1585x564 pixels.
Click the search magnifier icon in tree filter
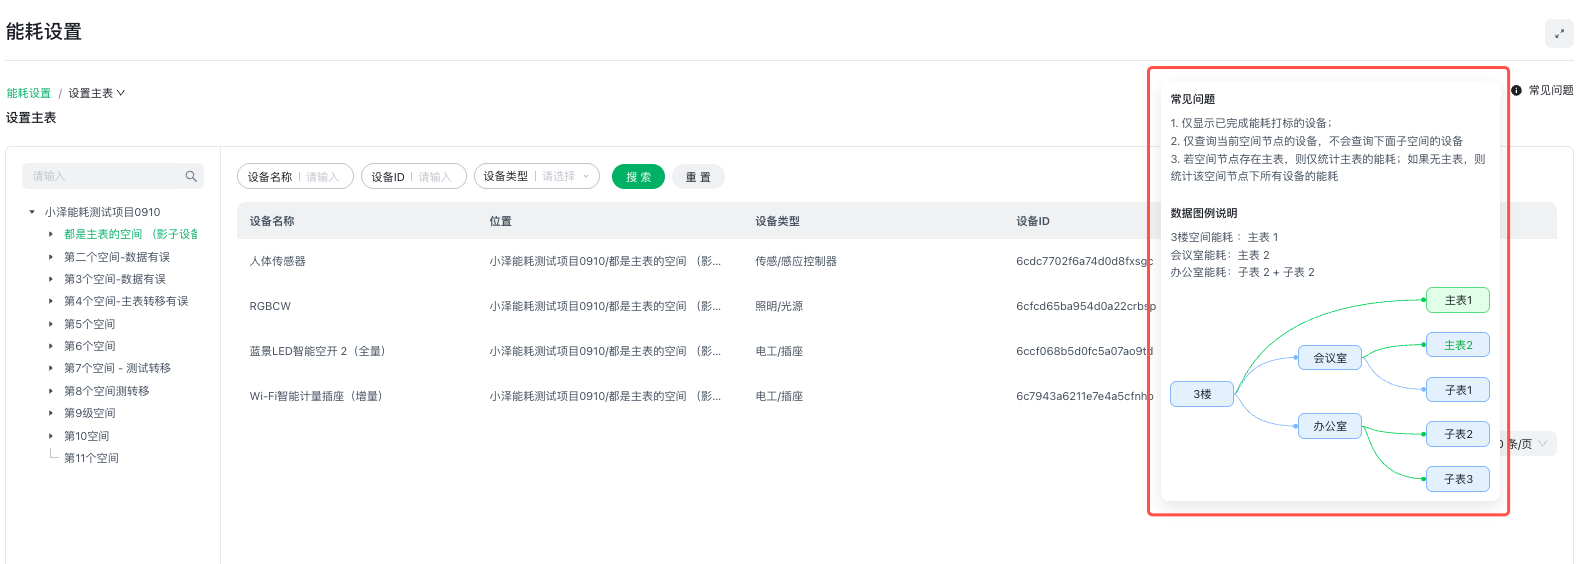191,176
